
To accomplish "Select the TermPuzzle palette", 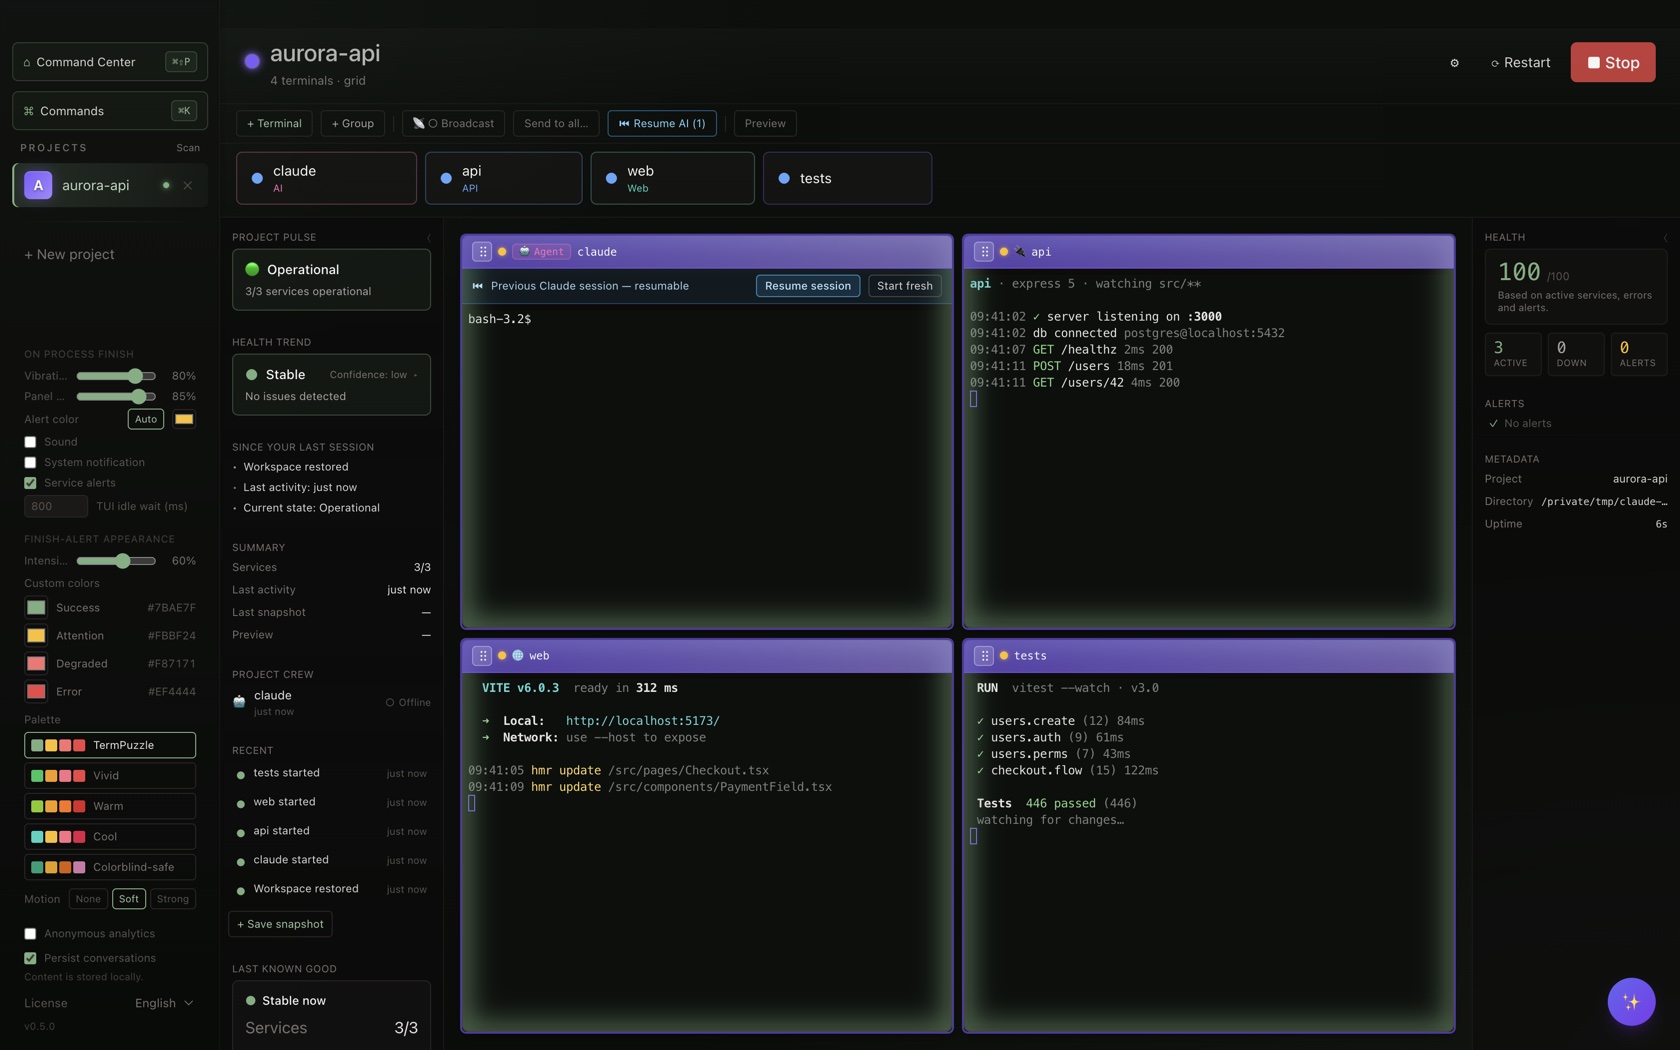I will point(110,746).
